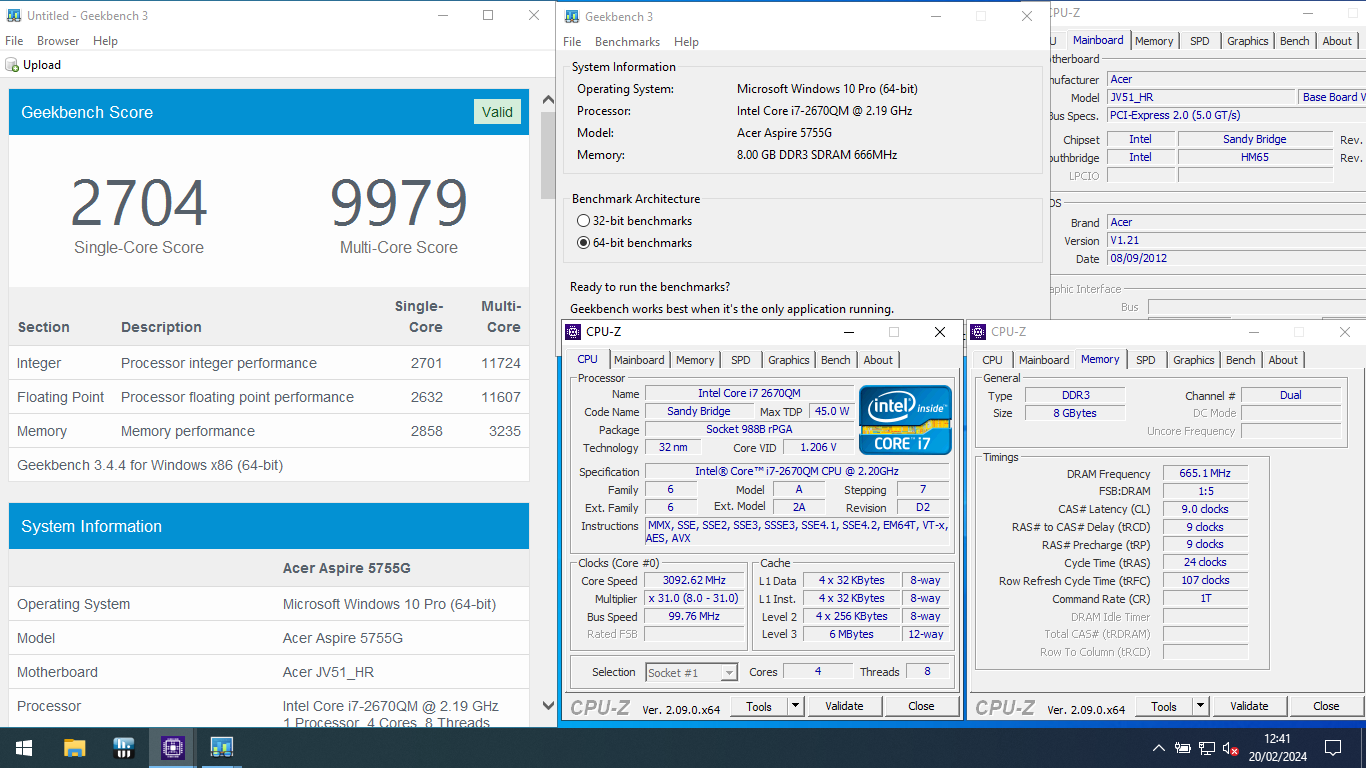Image resolution: width=1366 pixels, height=768 pixels.
Task: Click results scrollbar up arrow
Action: [547, 100]
